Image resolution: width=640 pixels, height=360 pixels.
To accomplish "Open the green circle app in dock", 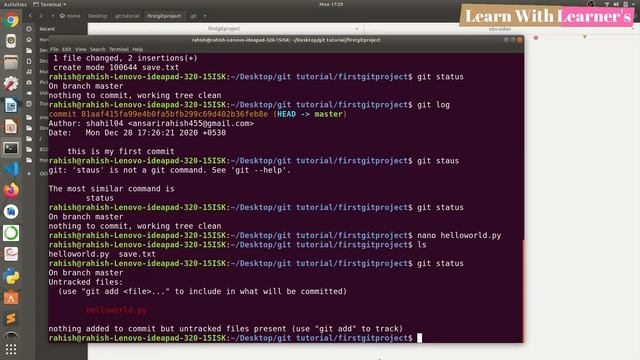I will (11, 233).
